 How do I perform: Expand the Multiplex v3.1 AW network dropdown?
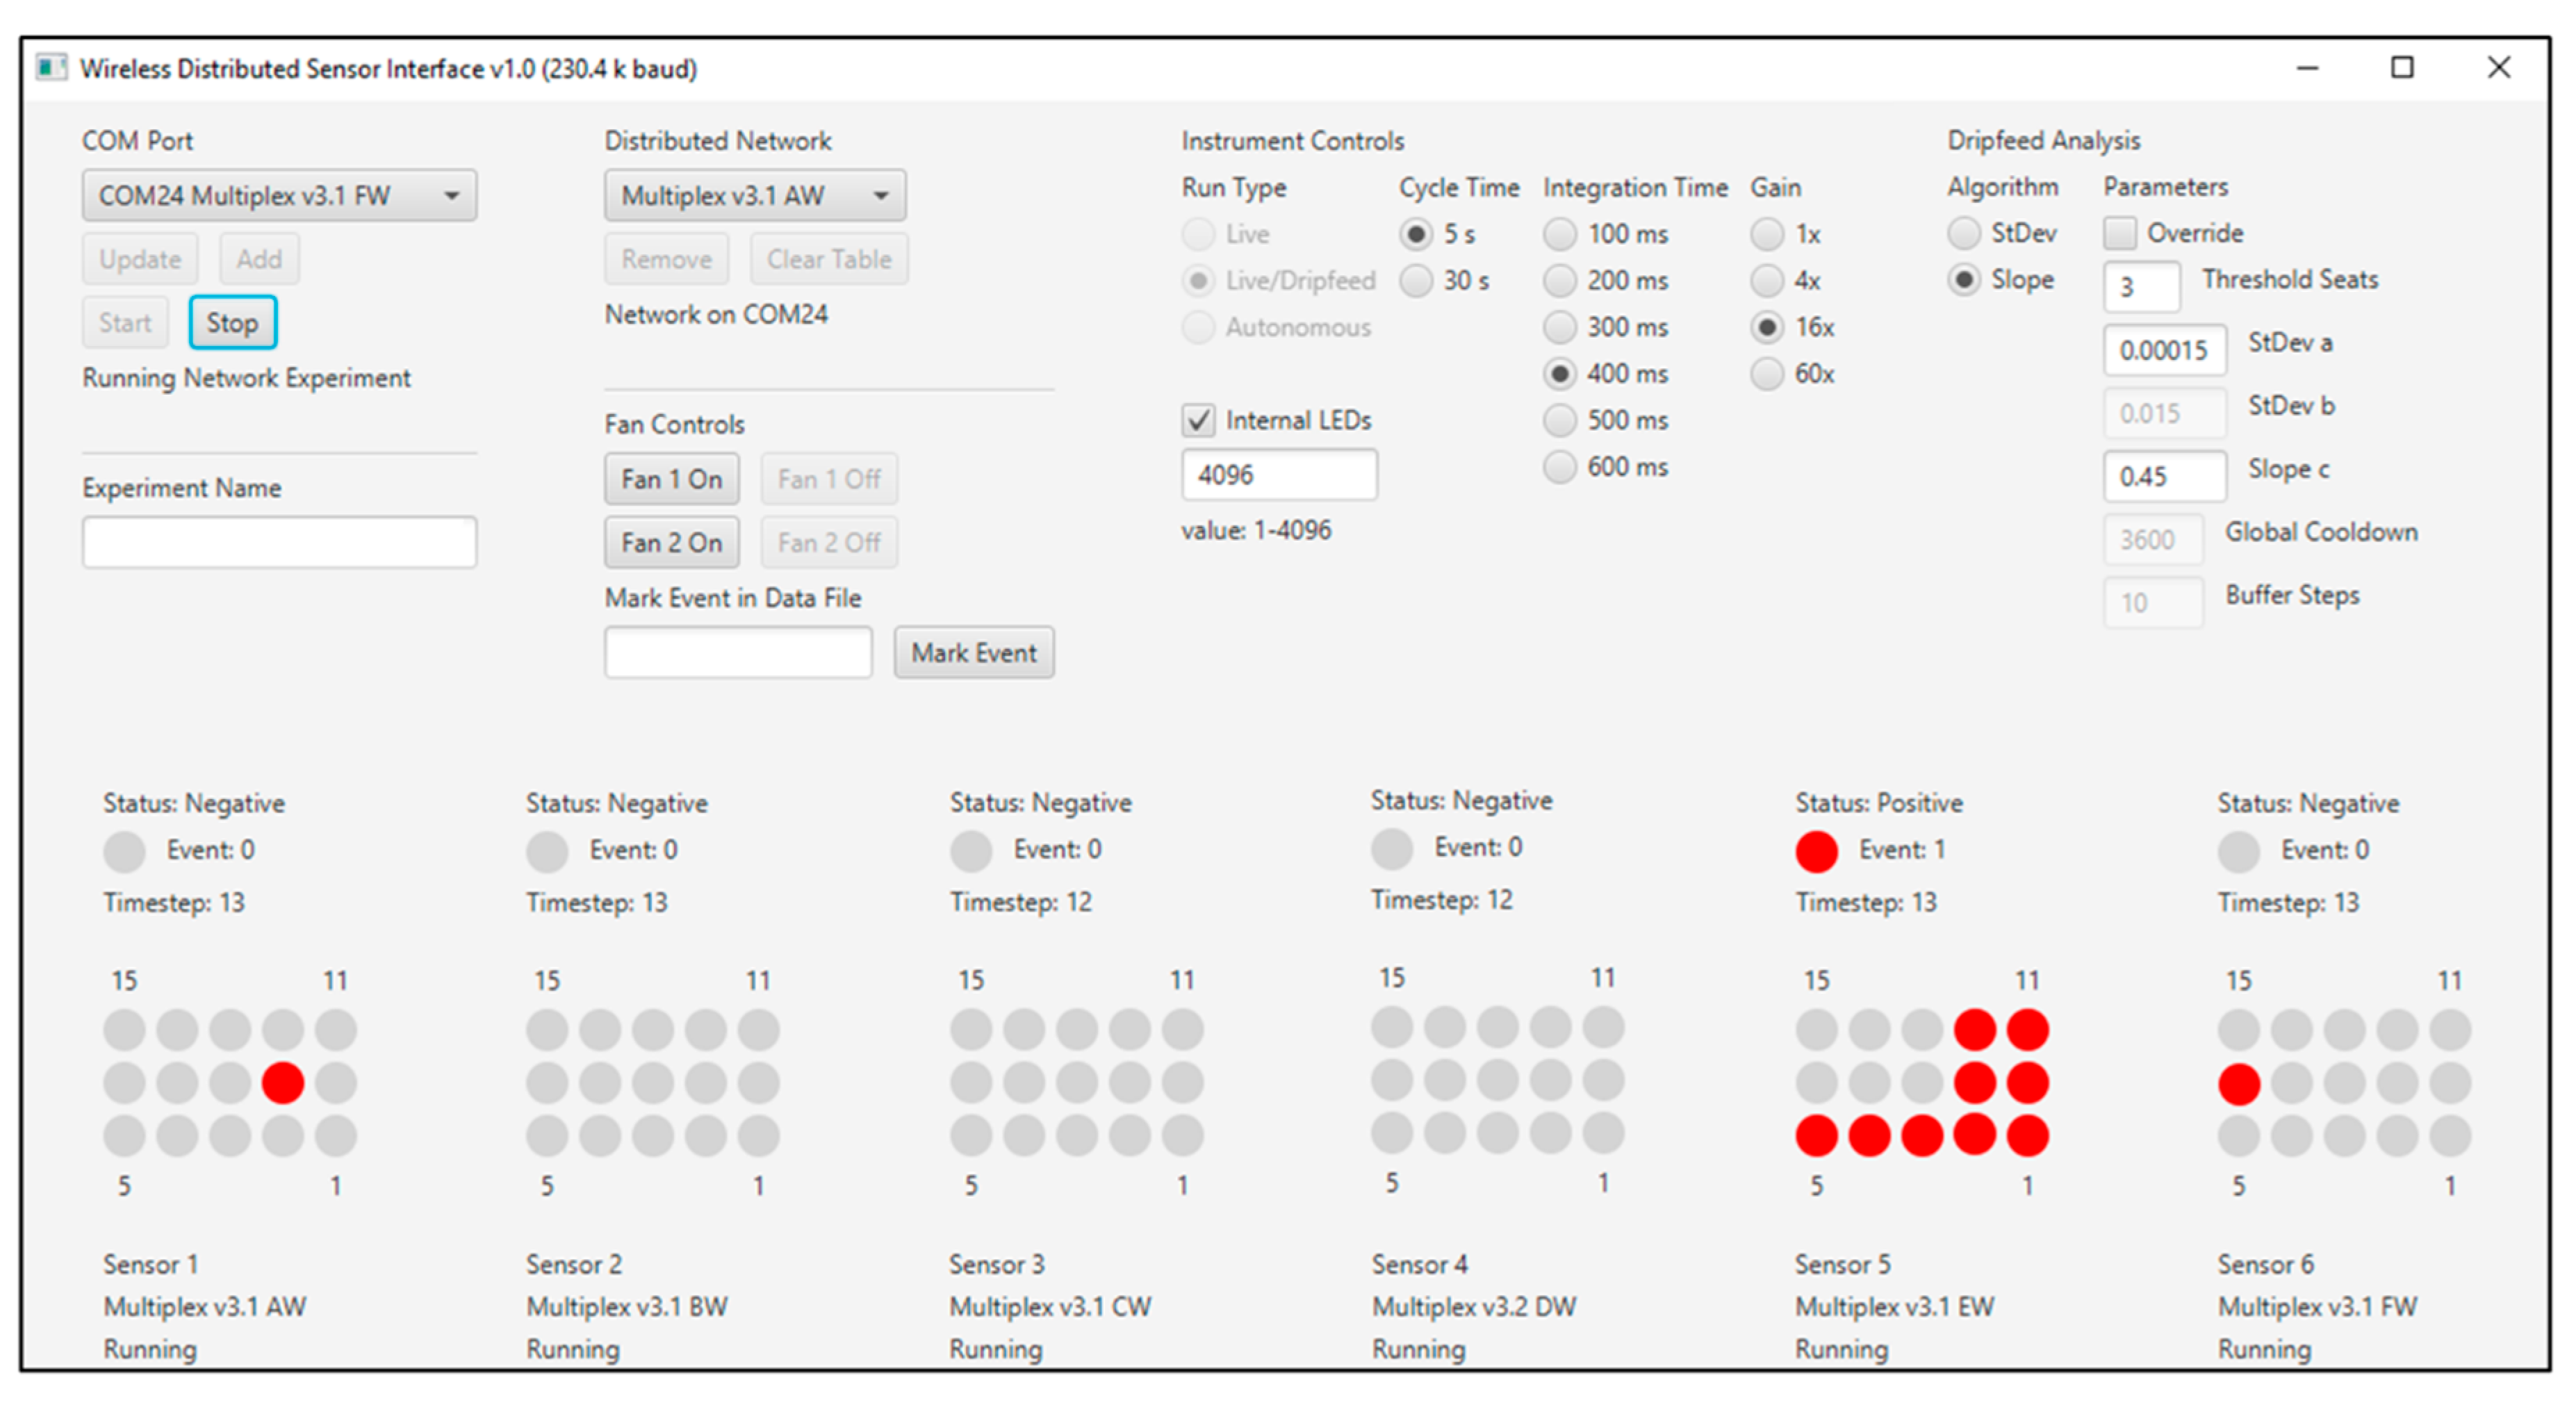pyautogui.click(x=754, y=195)
